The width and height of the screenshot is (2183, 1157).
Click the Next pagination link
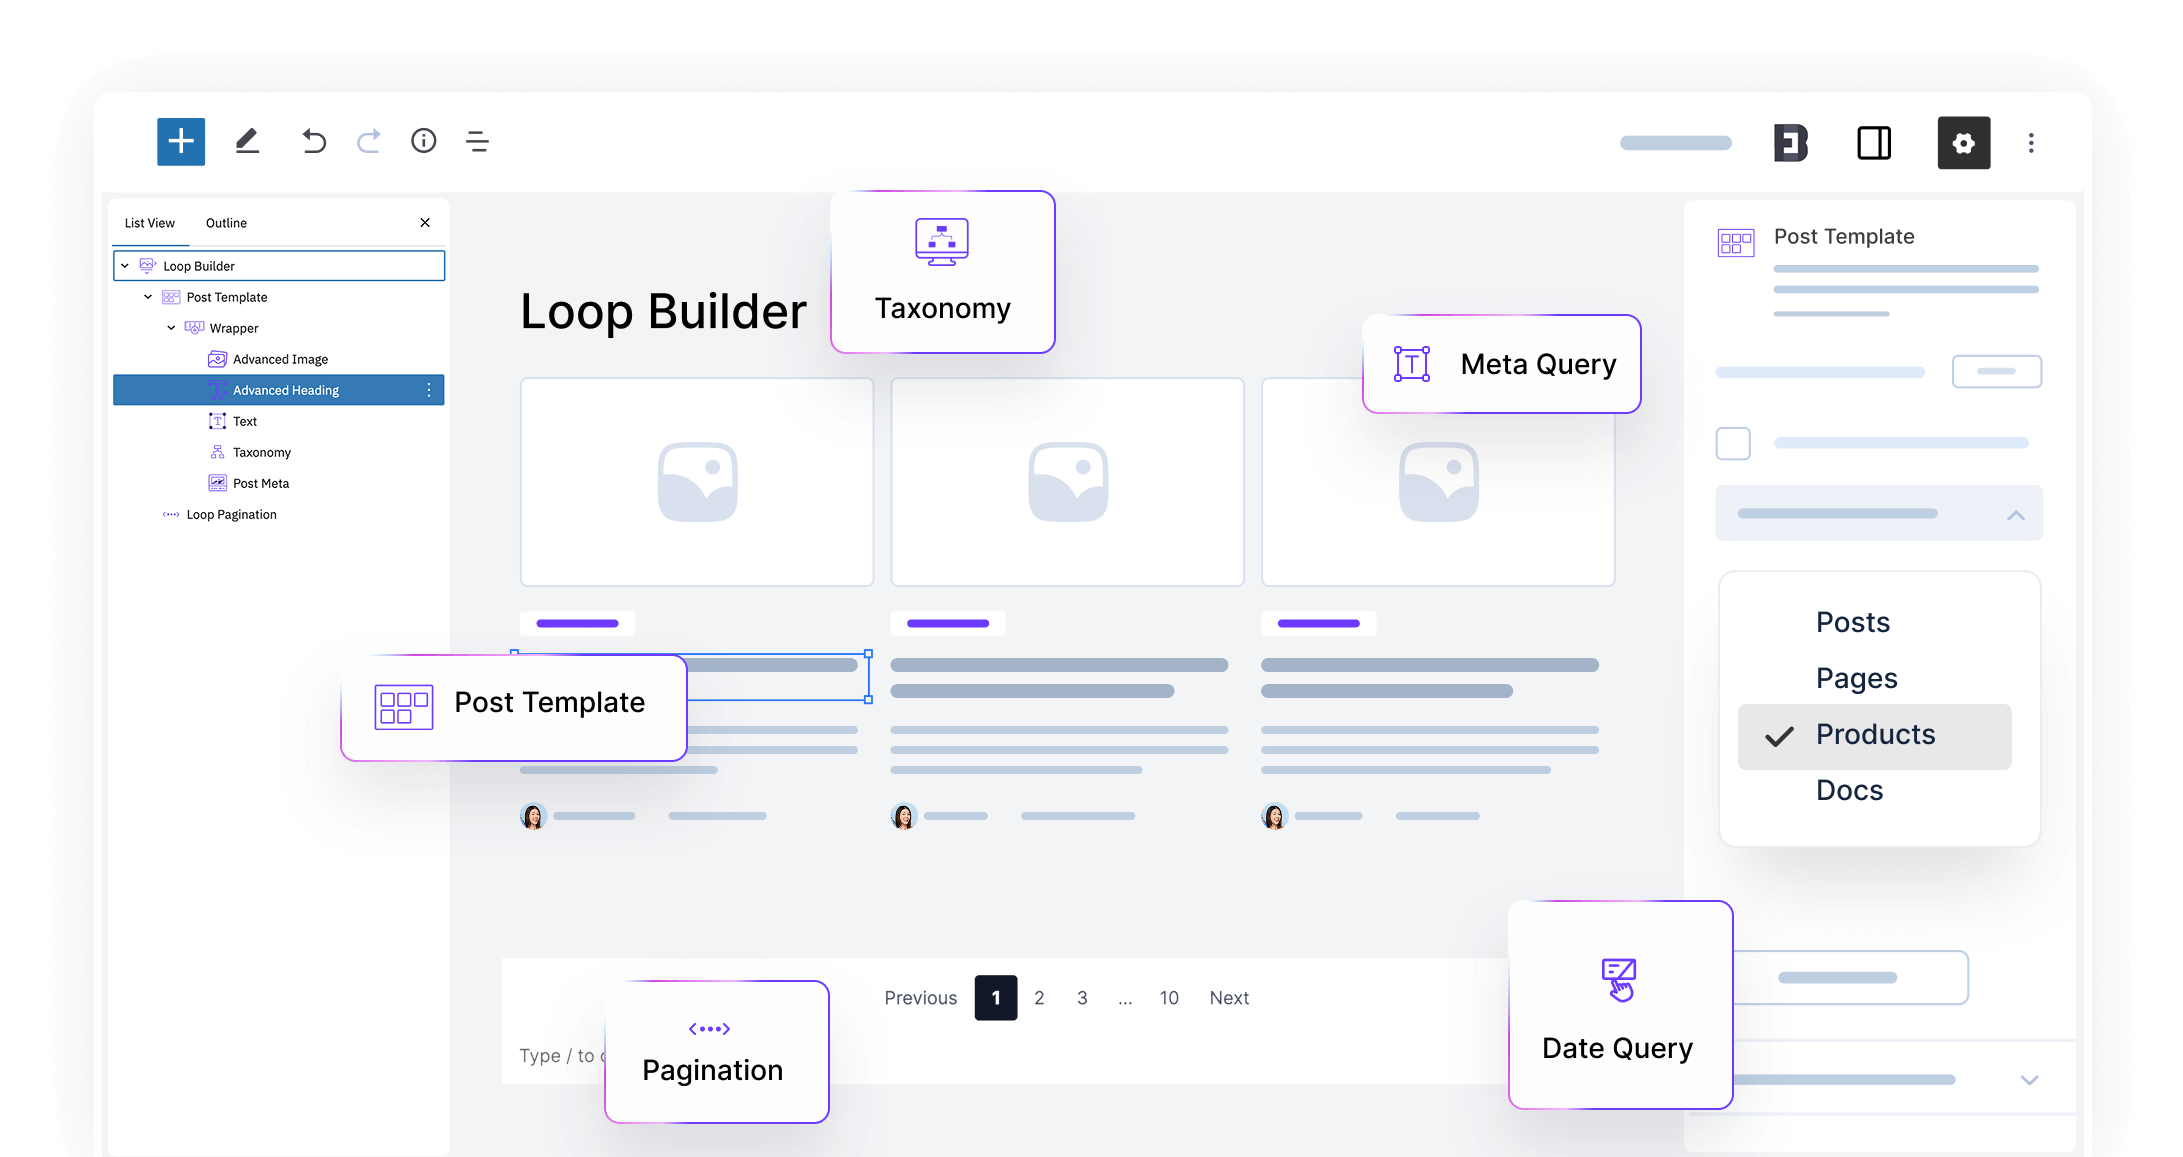pyautogui.click(x=1229, y=998)
